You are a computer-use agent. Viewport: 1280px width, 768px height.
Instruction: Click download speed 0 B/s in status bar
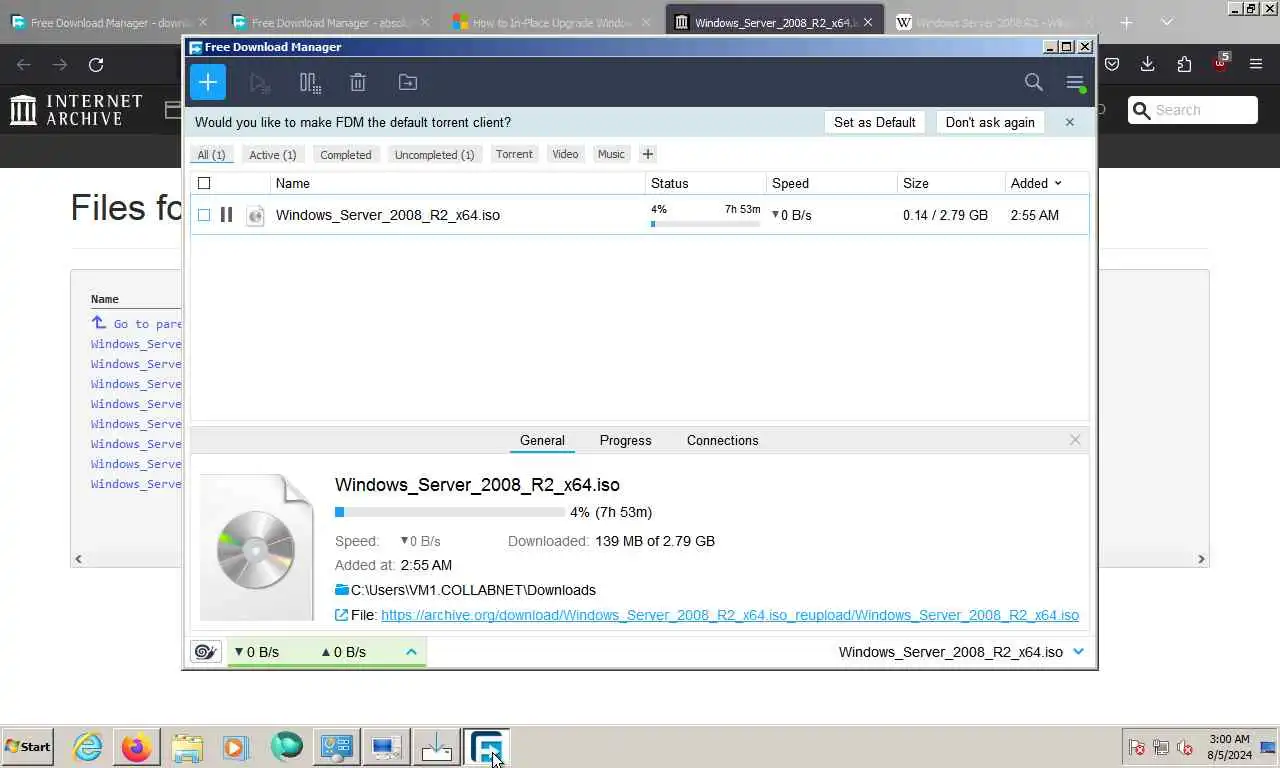click(x=257, y=652)
